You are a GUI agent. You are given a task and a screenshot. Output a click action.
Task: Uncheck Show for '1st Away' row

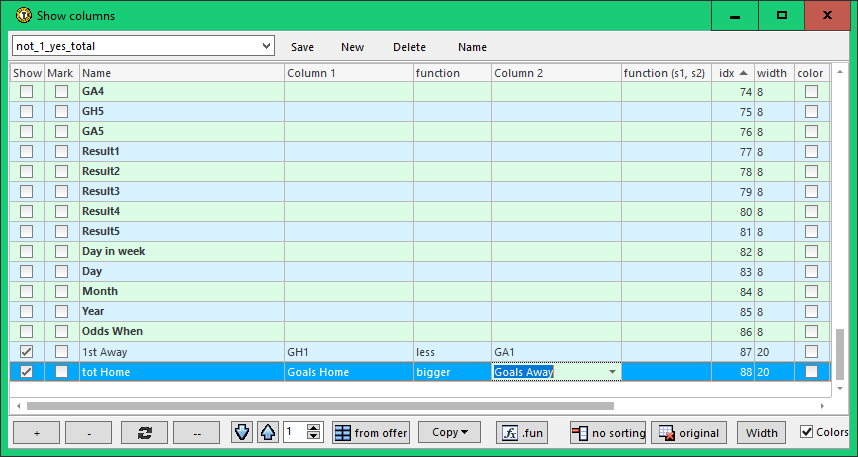click(x=26, y=351)
